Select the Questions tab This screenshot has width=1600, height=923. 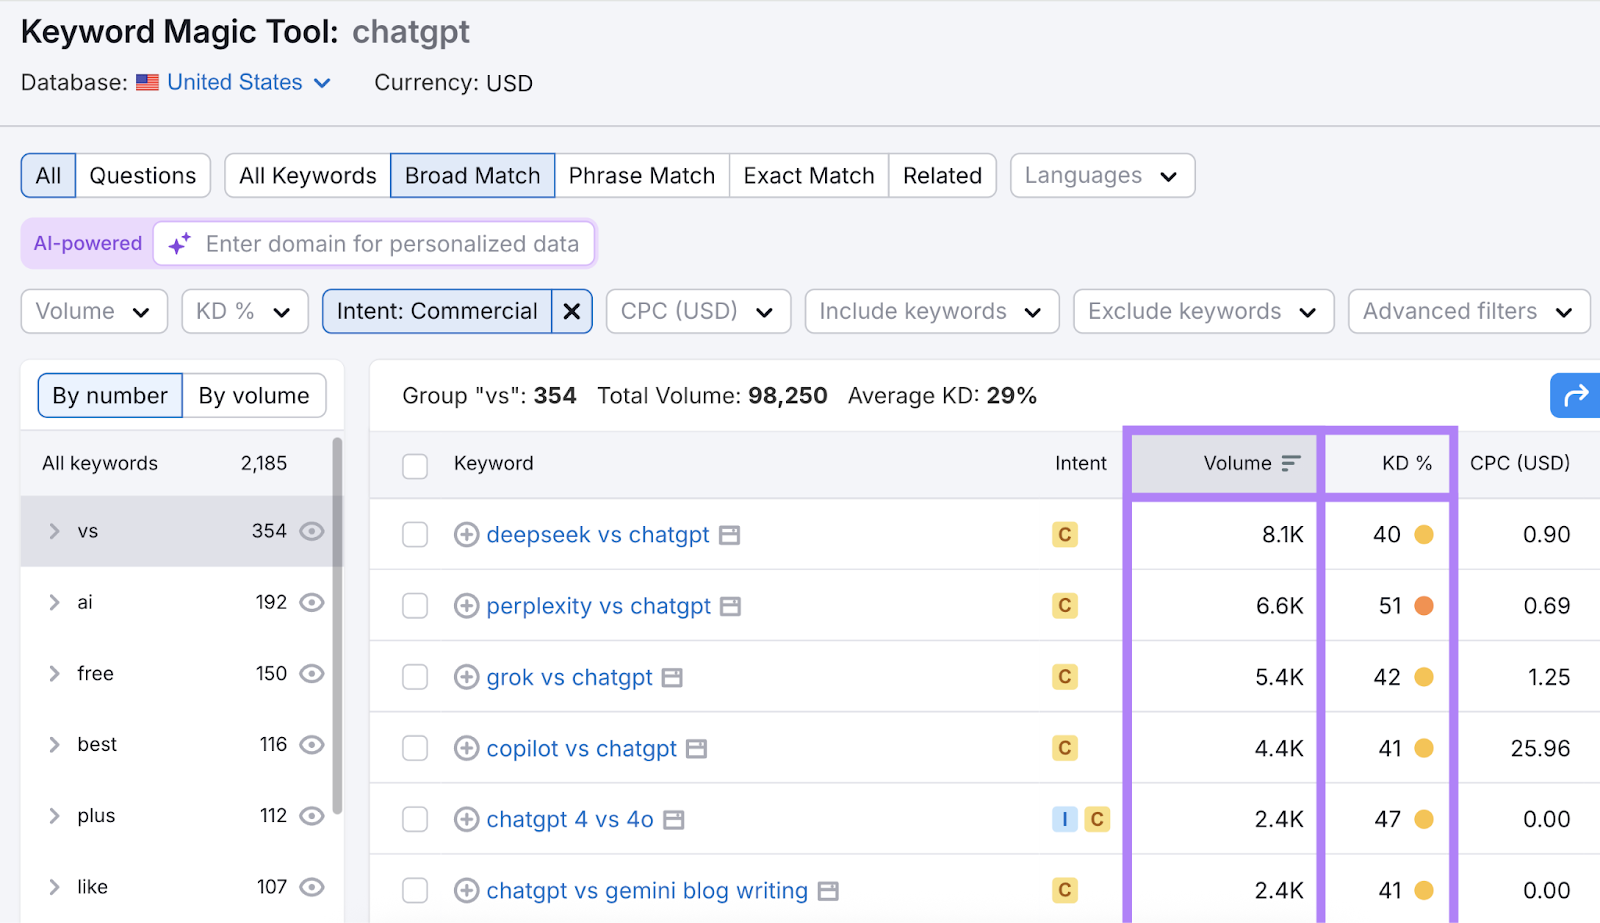[142, 175]
